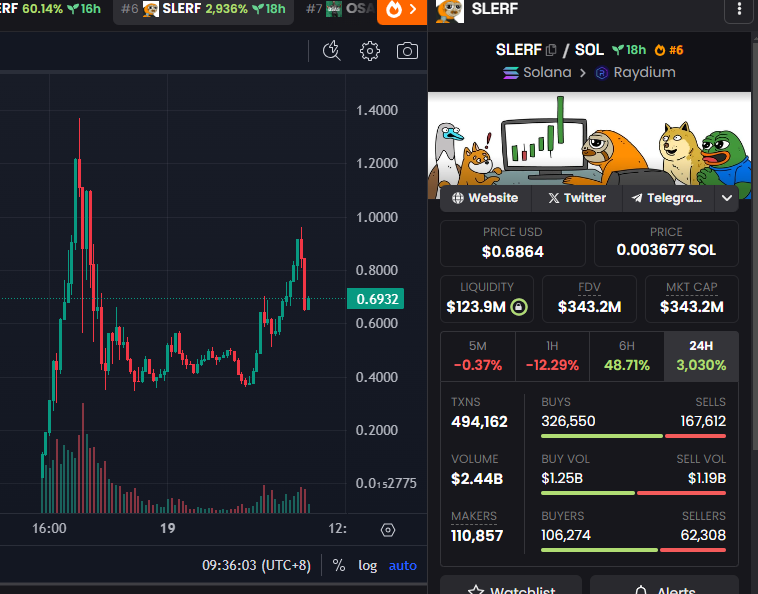Screen dimensions: 758x594
Task: Open #7 OSA trending ticker item
Action: [340, 10]
